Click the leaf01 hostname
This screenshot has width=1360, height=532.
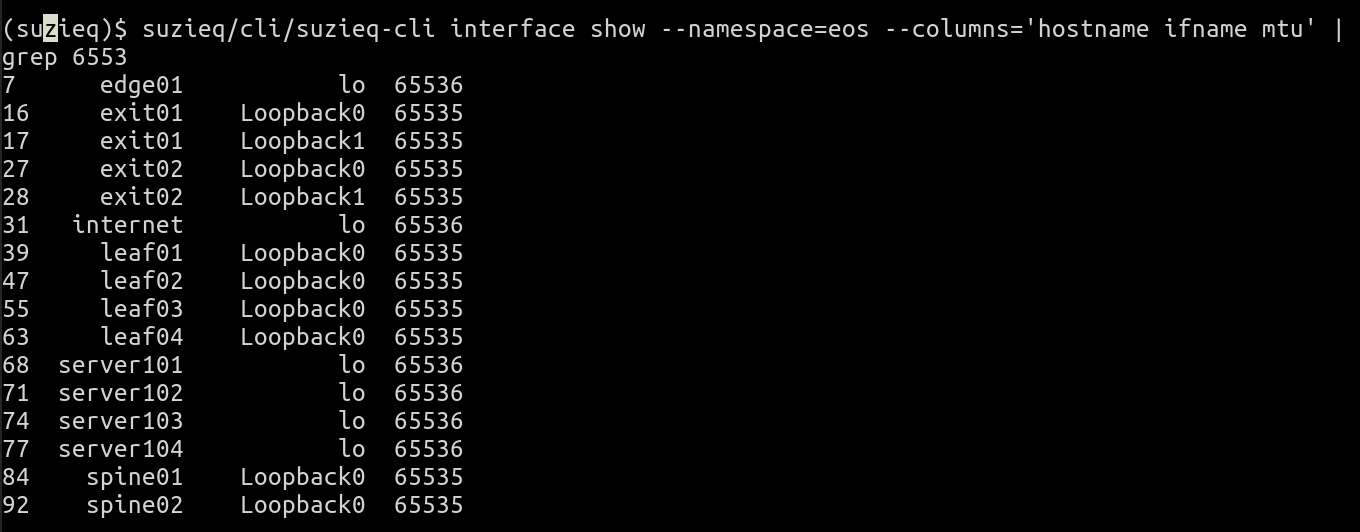141,253
